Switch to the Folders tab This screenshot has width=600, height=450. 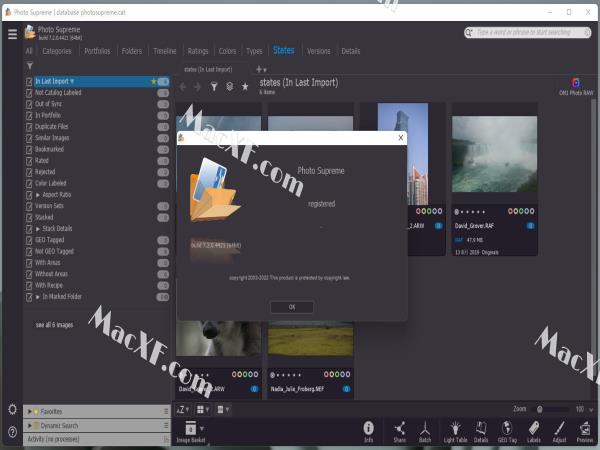[132, 51]
